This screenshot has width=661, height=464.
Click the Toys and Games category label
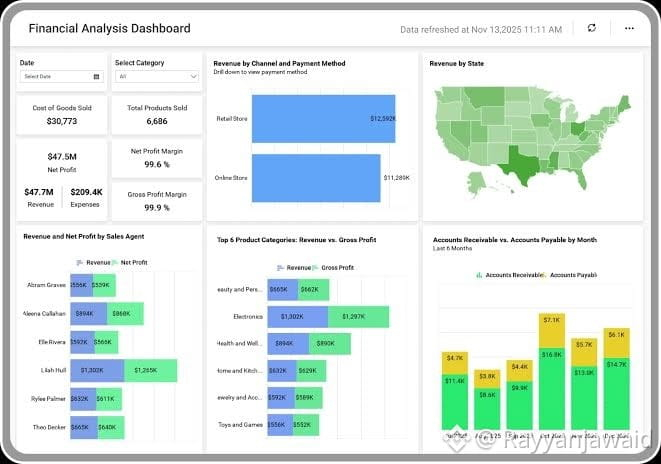[240, 425]
